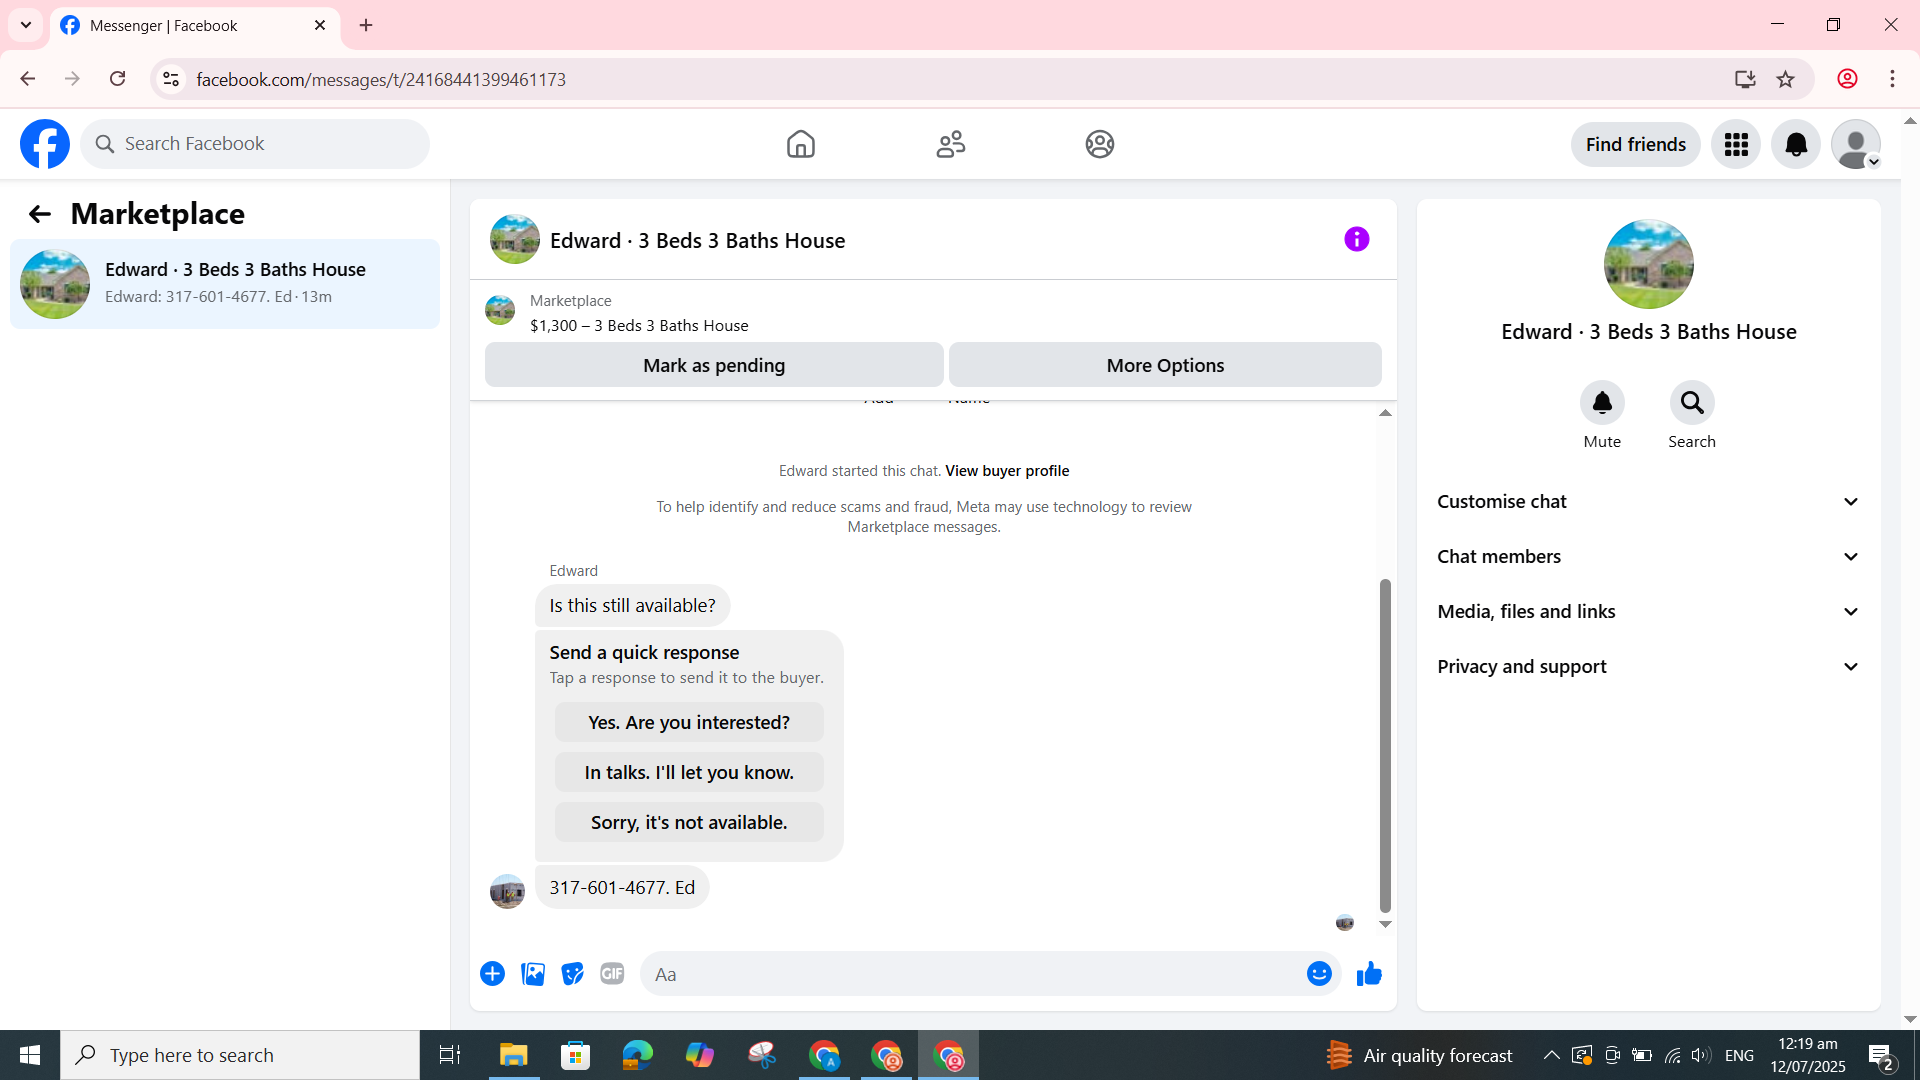This screenshot has width=1920, height=1080.
Task: Send a thumbs-up like
Action: [x=1369, y=974]
